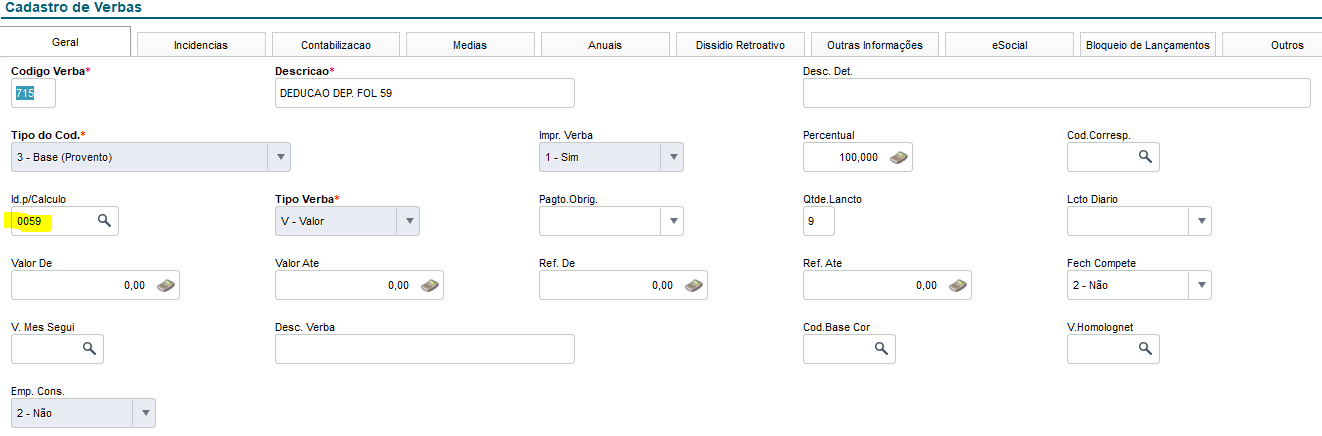Expand the Impr. Verba dropdown

tap(672, 157)
